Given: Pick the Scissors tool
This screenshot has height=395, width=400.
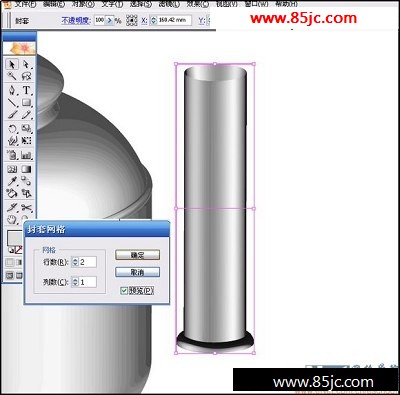Looking at the screenshot, I should (x=26, y=208).
